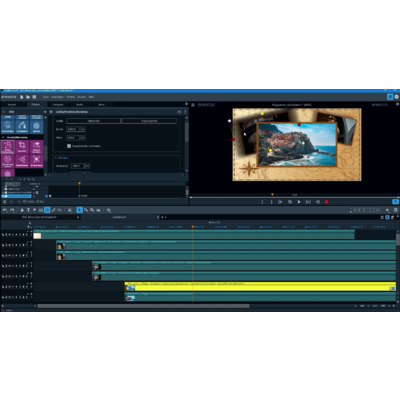The width and height of the screenshot is (400, 400).
Task: Open the second menu item in the menu bar
Action: (58, 97)
